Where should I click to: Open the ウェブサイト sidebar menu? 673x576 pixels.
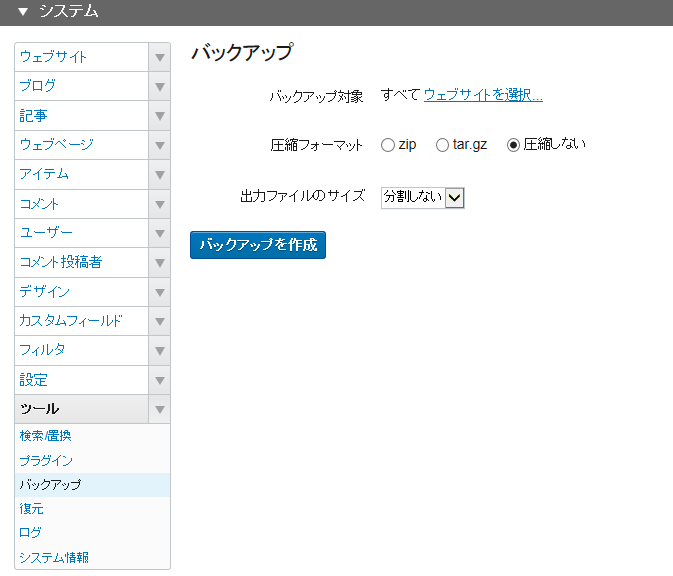pyautogui.click(x=82, y=57)
